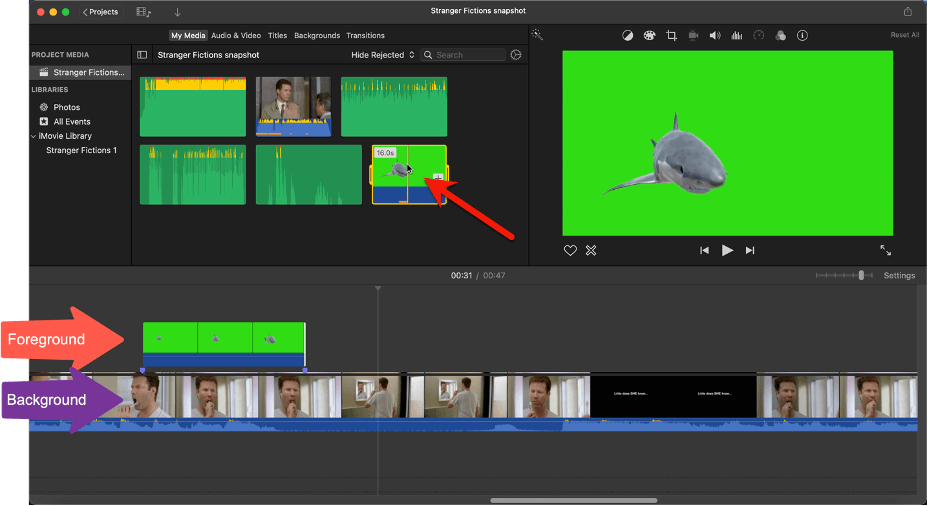Click the timeline playhead marker
Viewport: 928px width, 506px height.
tap(378, 289)
